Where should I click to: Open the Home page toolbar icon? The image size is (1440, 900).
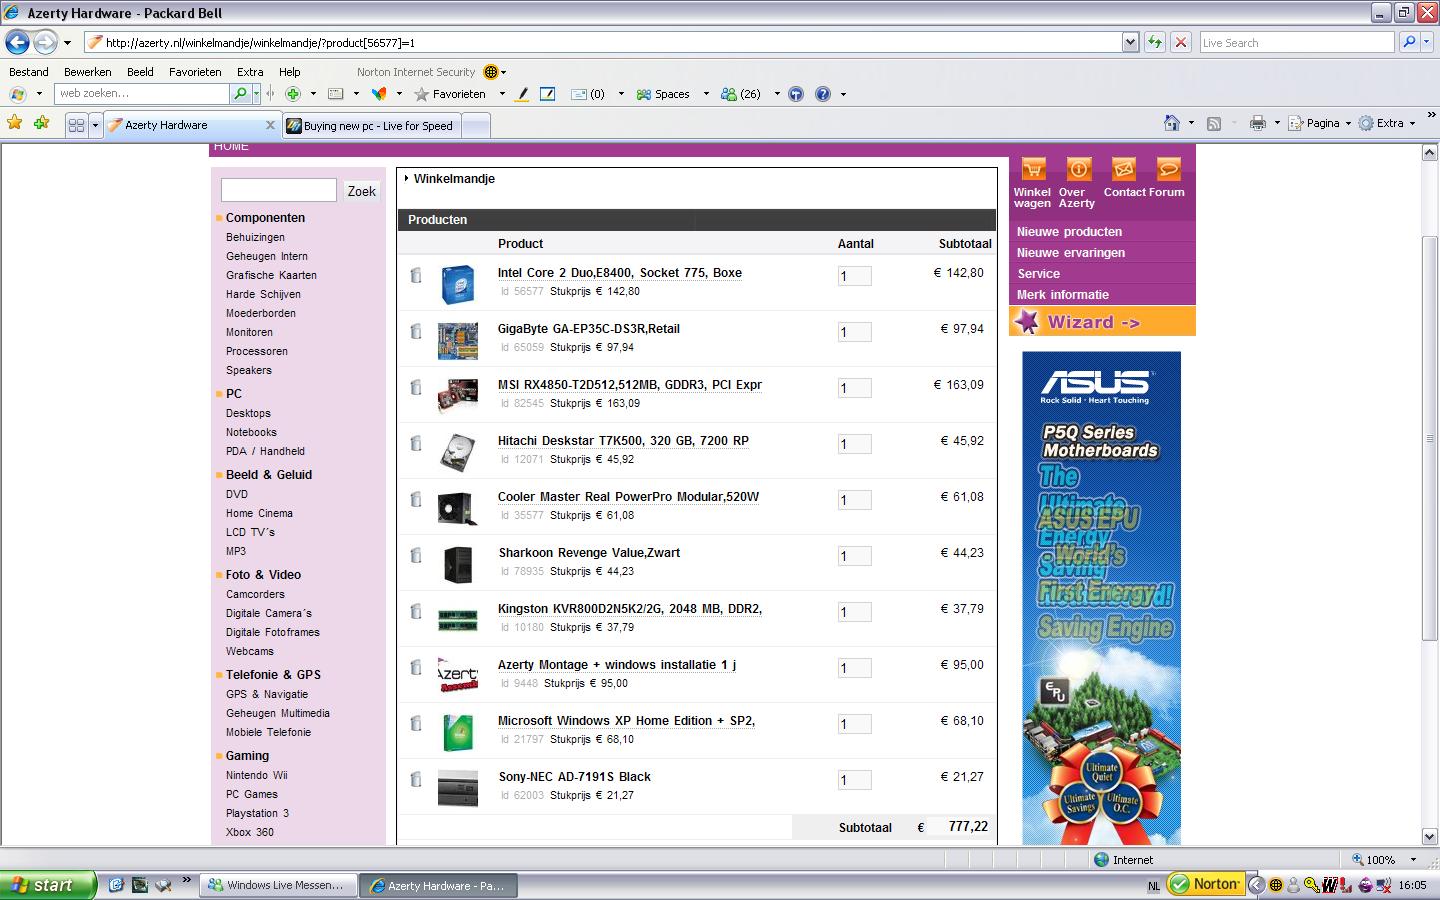[x=1172, y=123]
